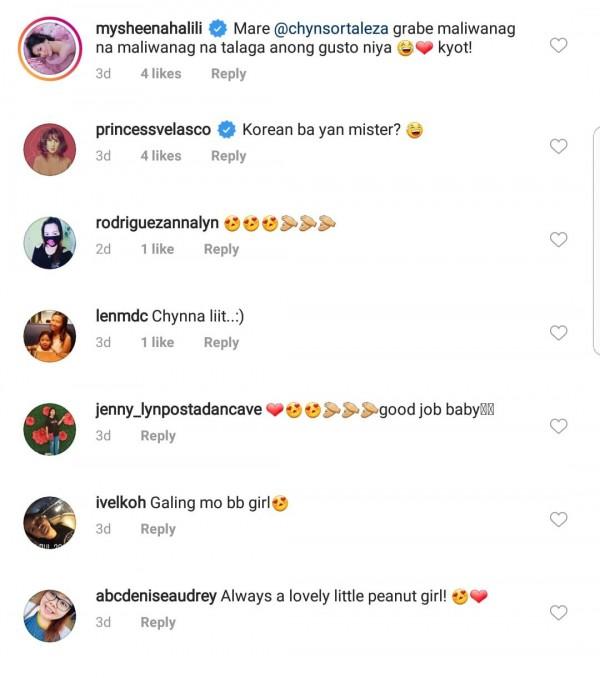
Task: Like rodriguezannalyn's emoji comment
Action: click(x=559, y=239)
